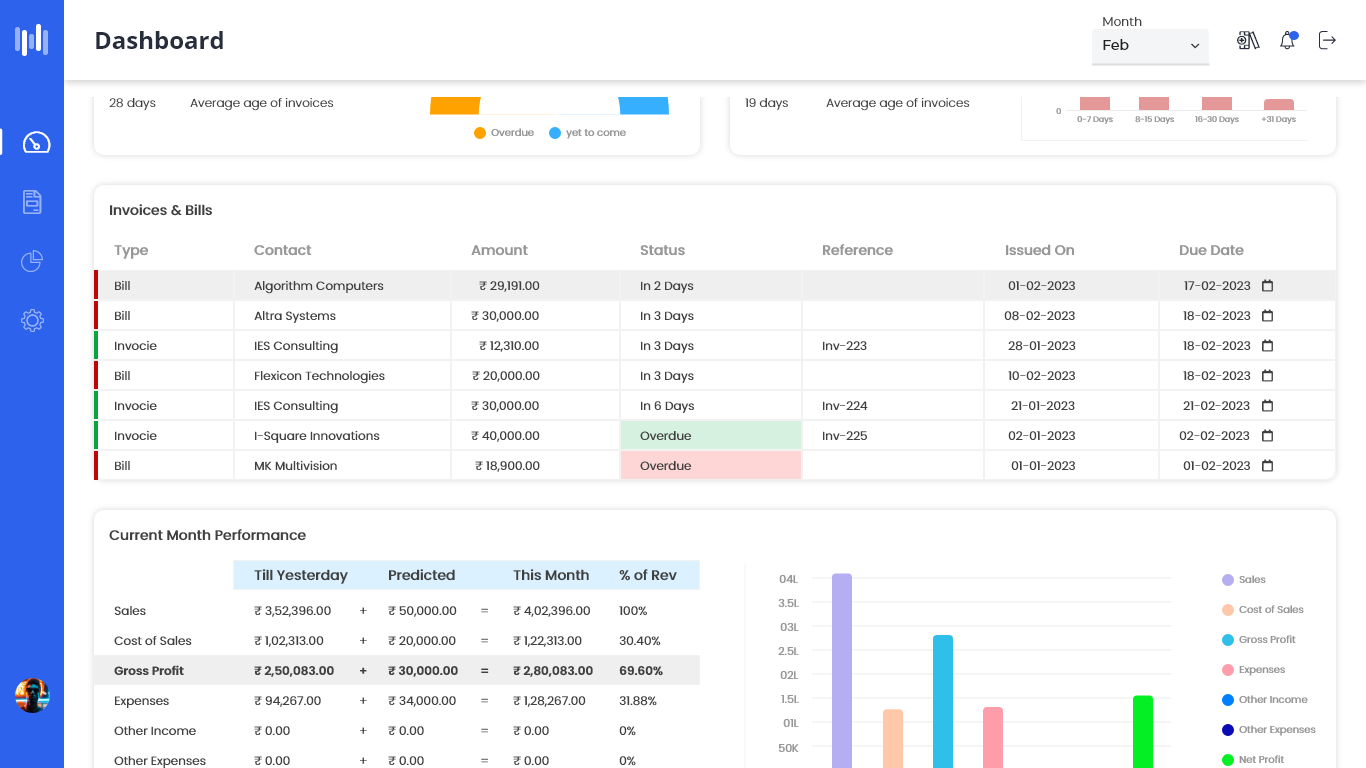The height and width of the screenshot is (768, 1366).
Task: Open the user profile avatar
Action: (32, 695)
